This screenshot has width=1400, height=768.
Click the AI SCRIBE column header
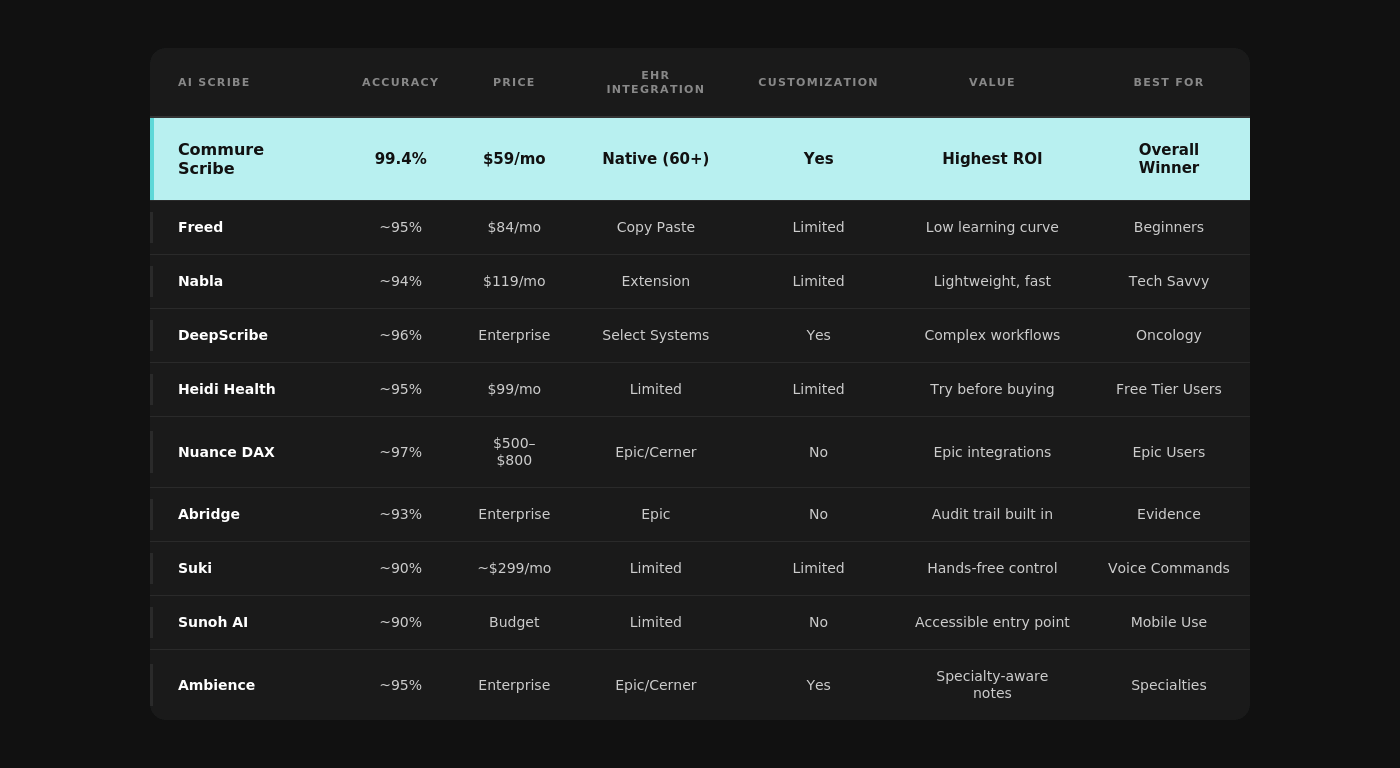point(214,82)
